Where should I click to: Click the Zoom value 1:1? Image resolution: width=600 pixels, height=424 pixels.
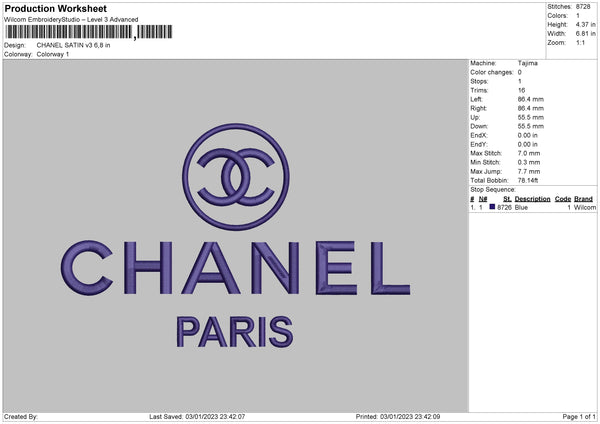580,42
